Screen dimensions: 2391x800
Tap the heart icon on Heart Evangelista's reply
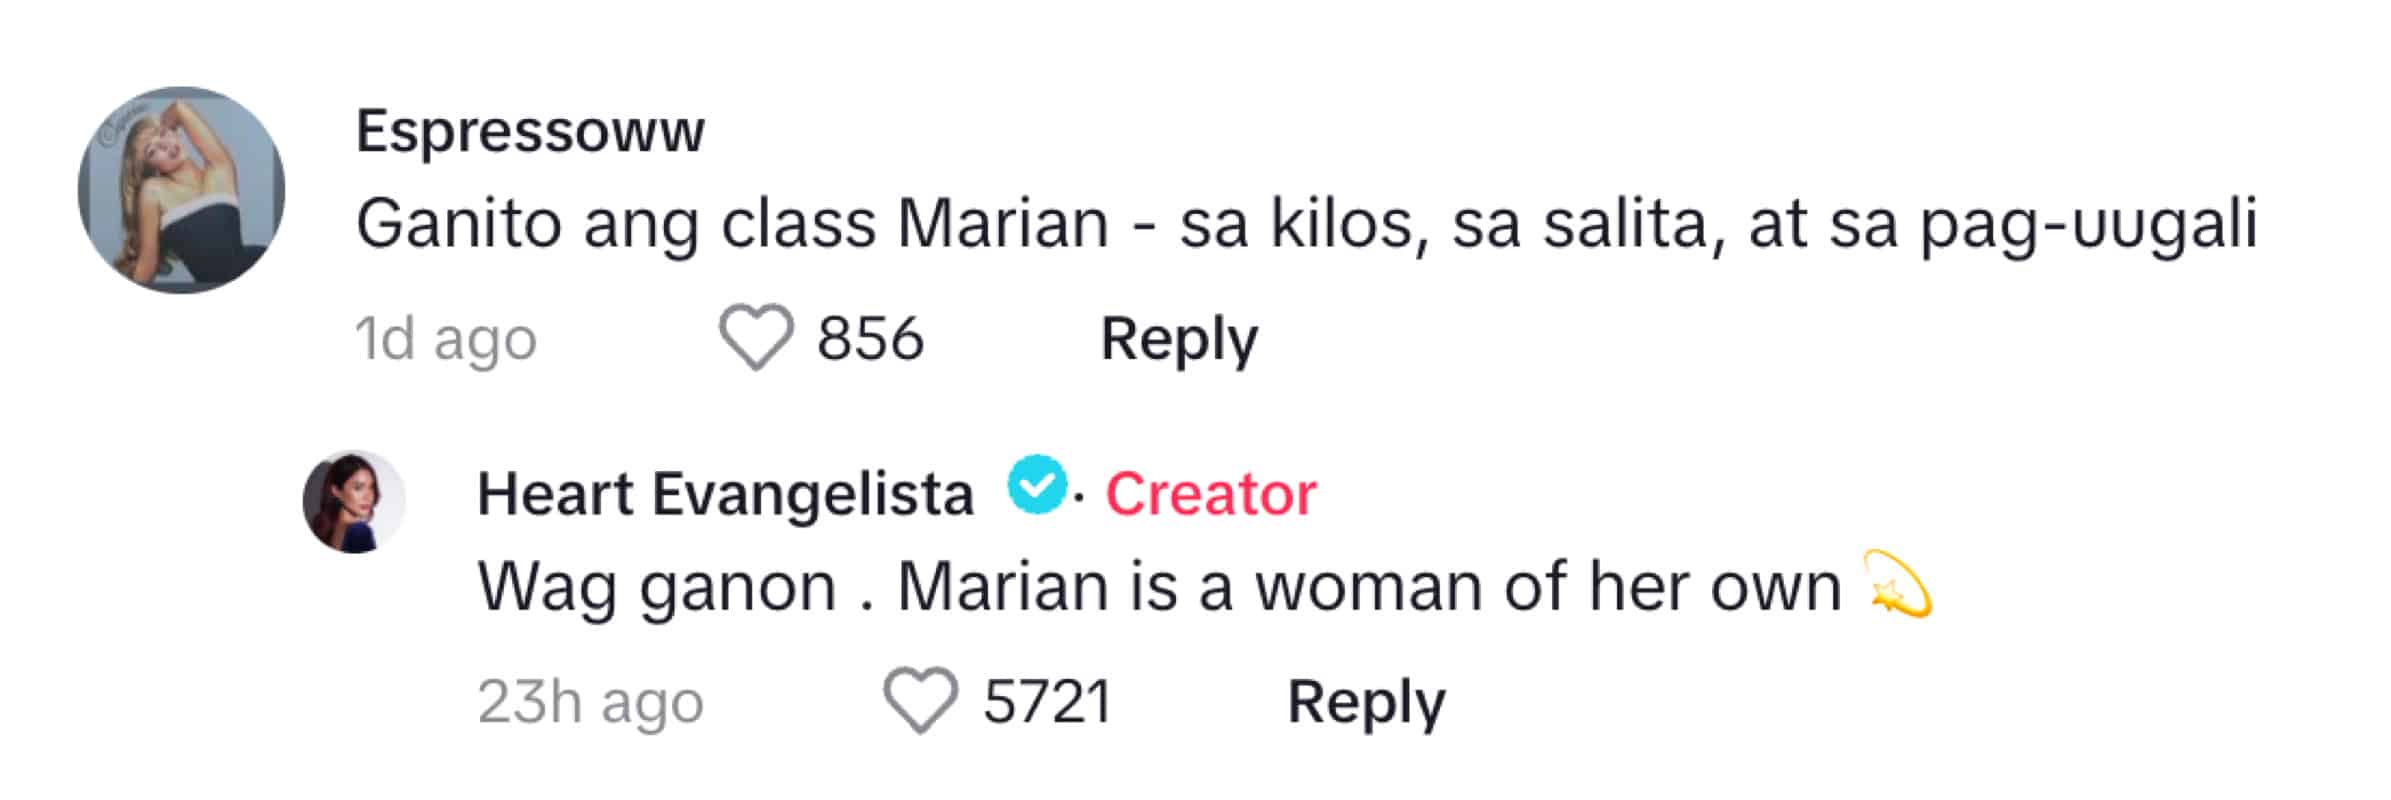919,702
